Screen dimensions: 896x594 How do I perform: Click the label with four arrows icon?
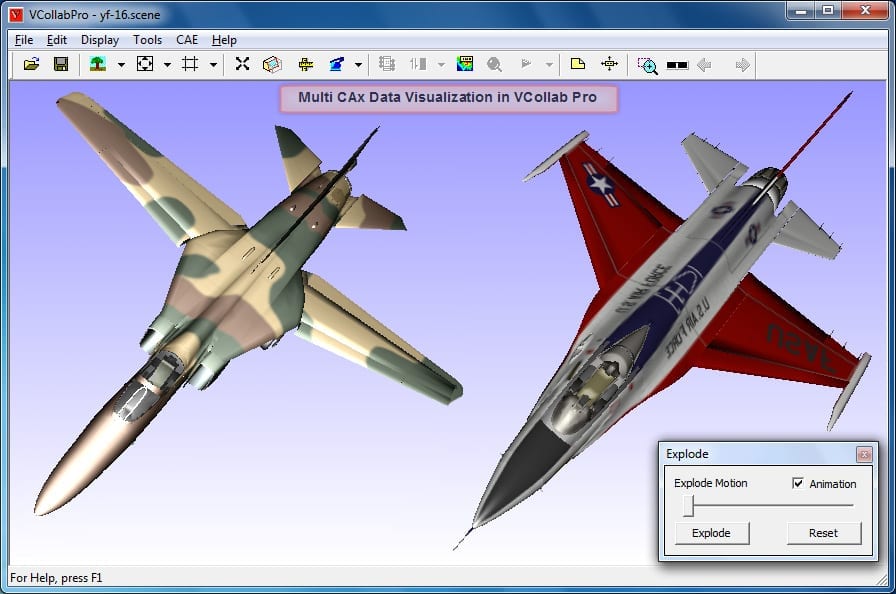[610, 64]
